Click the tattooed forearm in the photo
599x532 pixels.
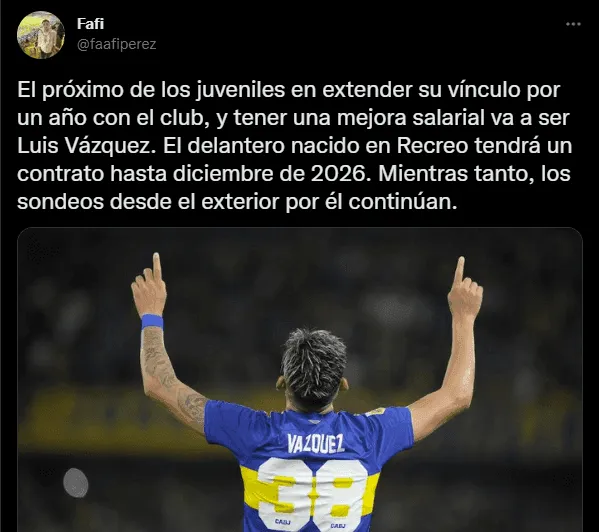(x=157, y=357)
